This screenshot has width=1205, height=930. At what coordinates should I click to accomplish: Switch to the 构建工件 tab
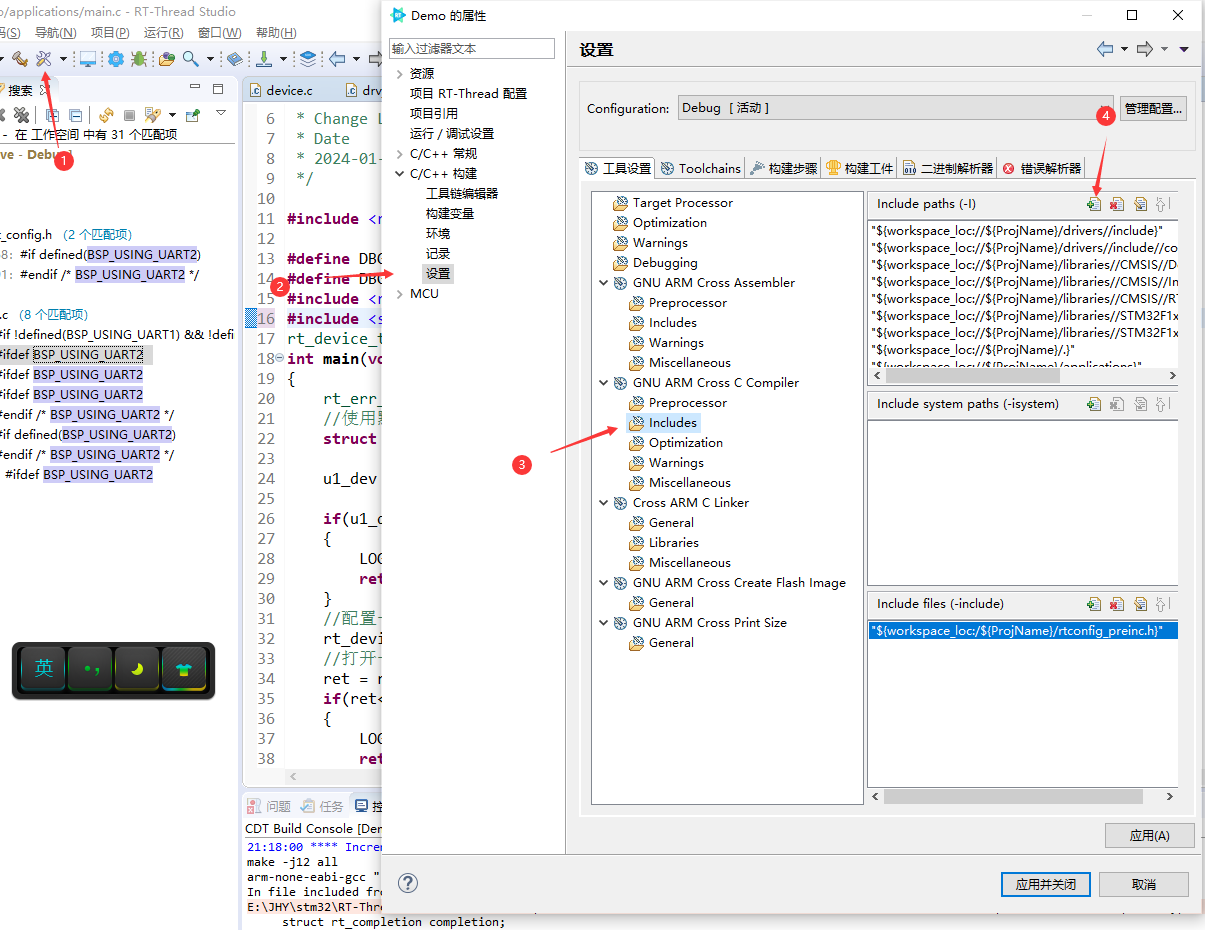(860, 168)
